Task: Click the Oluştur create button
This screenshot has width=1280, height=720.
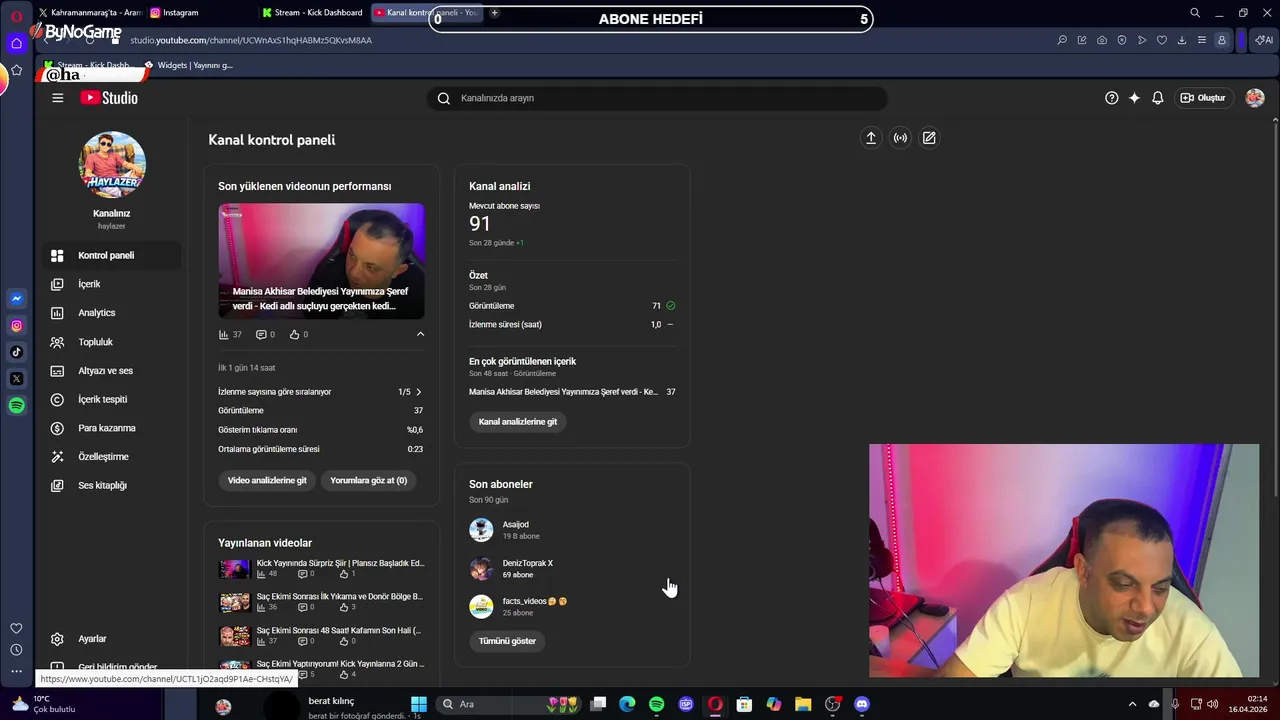Action: click(1202, 98)
